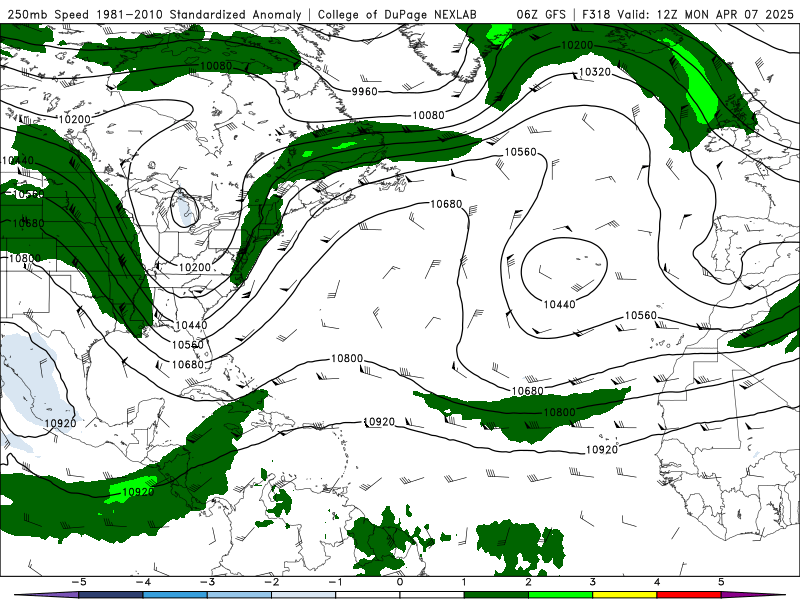This screenshot has width=800, height=600.
Task: Select the pale blue -2 to -1 colorbar swatch
Action: pos(304,595)
